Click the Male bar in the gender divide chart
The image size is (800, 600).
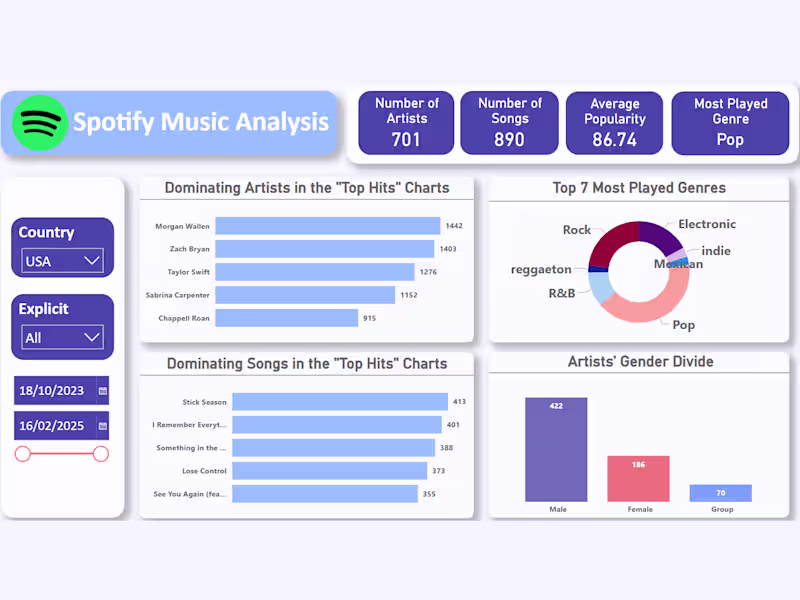pyautogui.click(x=557, y=450)
